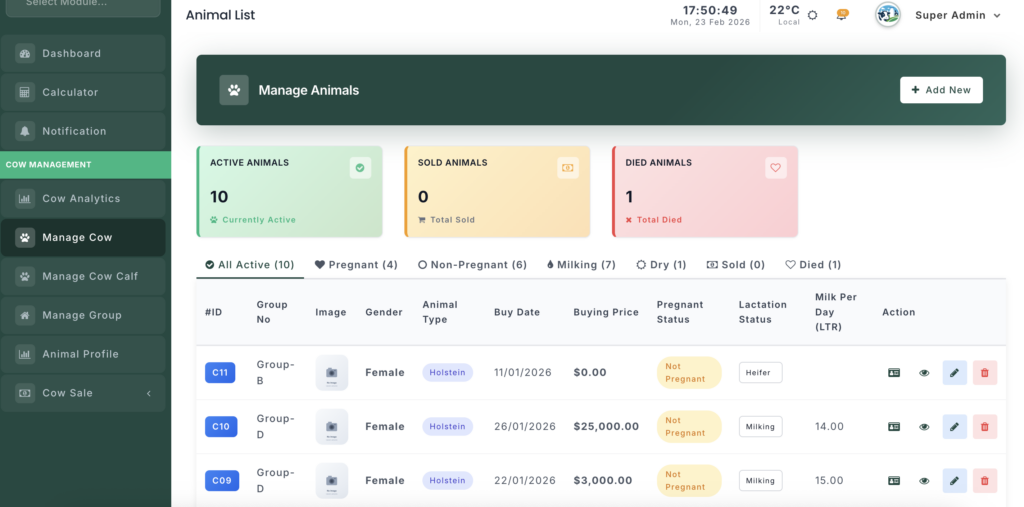Screen dimensions: 1024x507
Task: Switch to the Pregnant (4) tab
Action: tap(356, 265)
